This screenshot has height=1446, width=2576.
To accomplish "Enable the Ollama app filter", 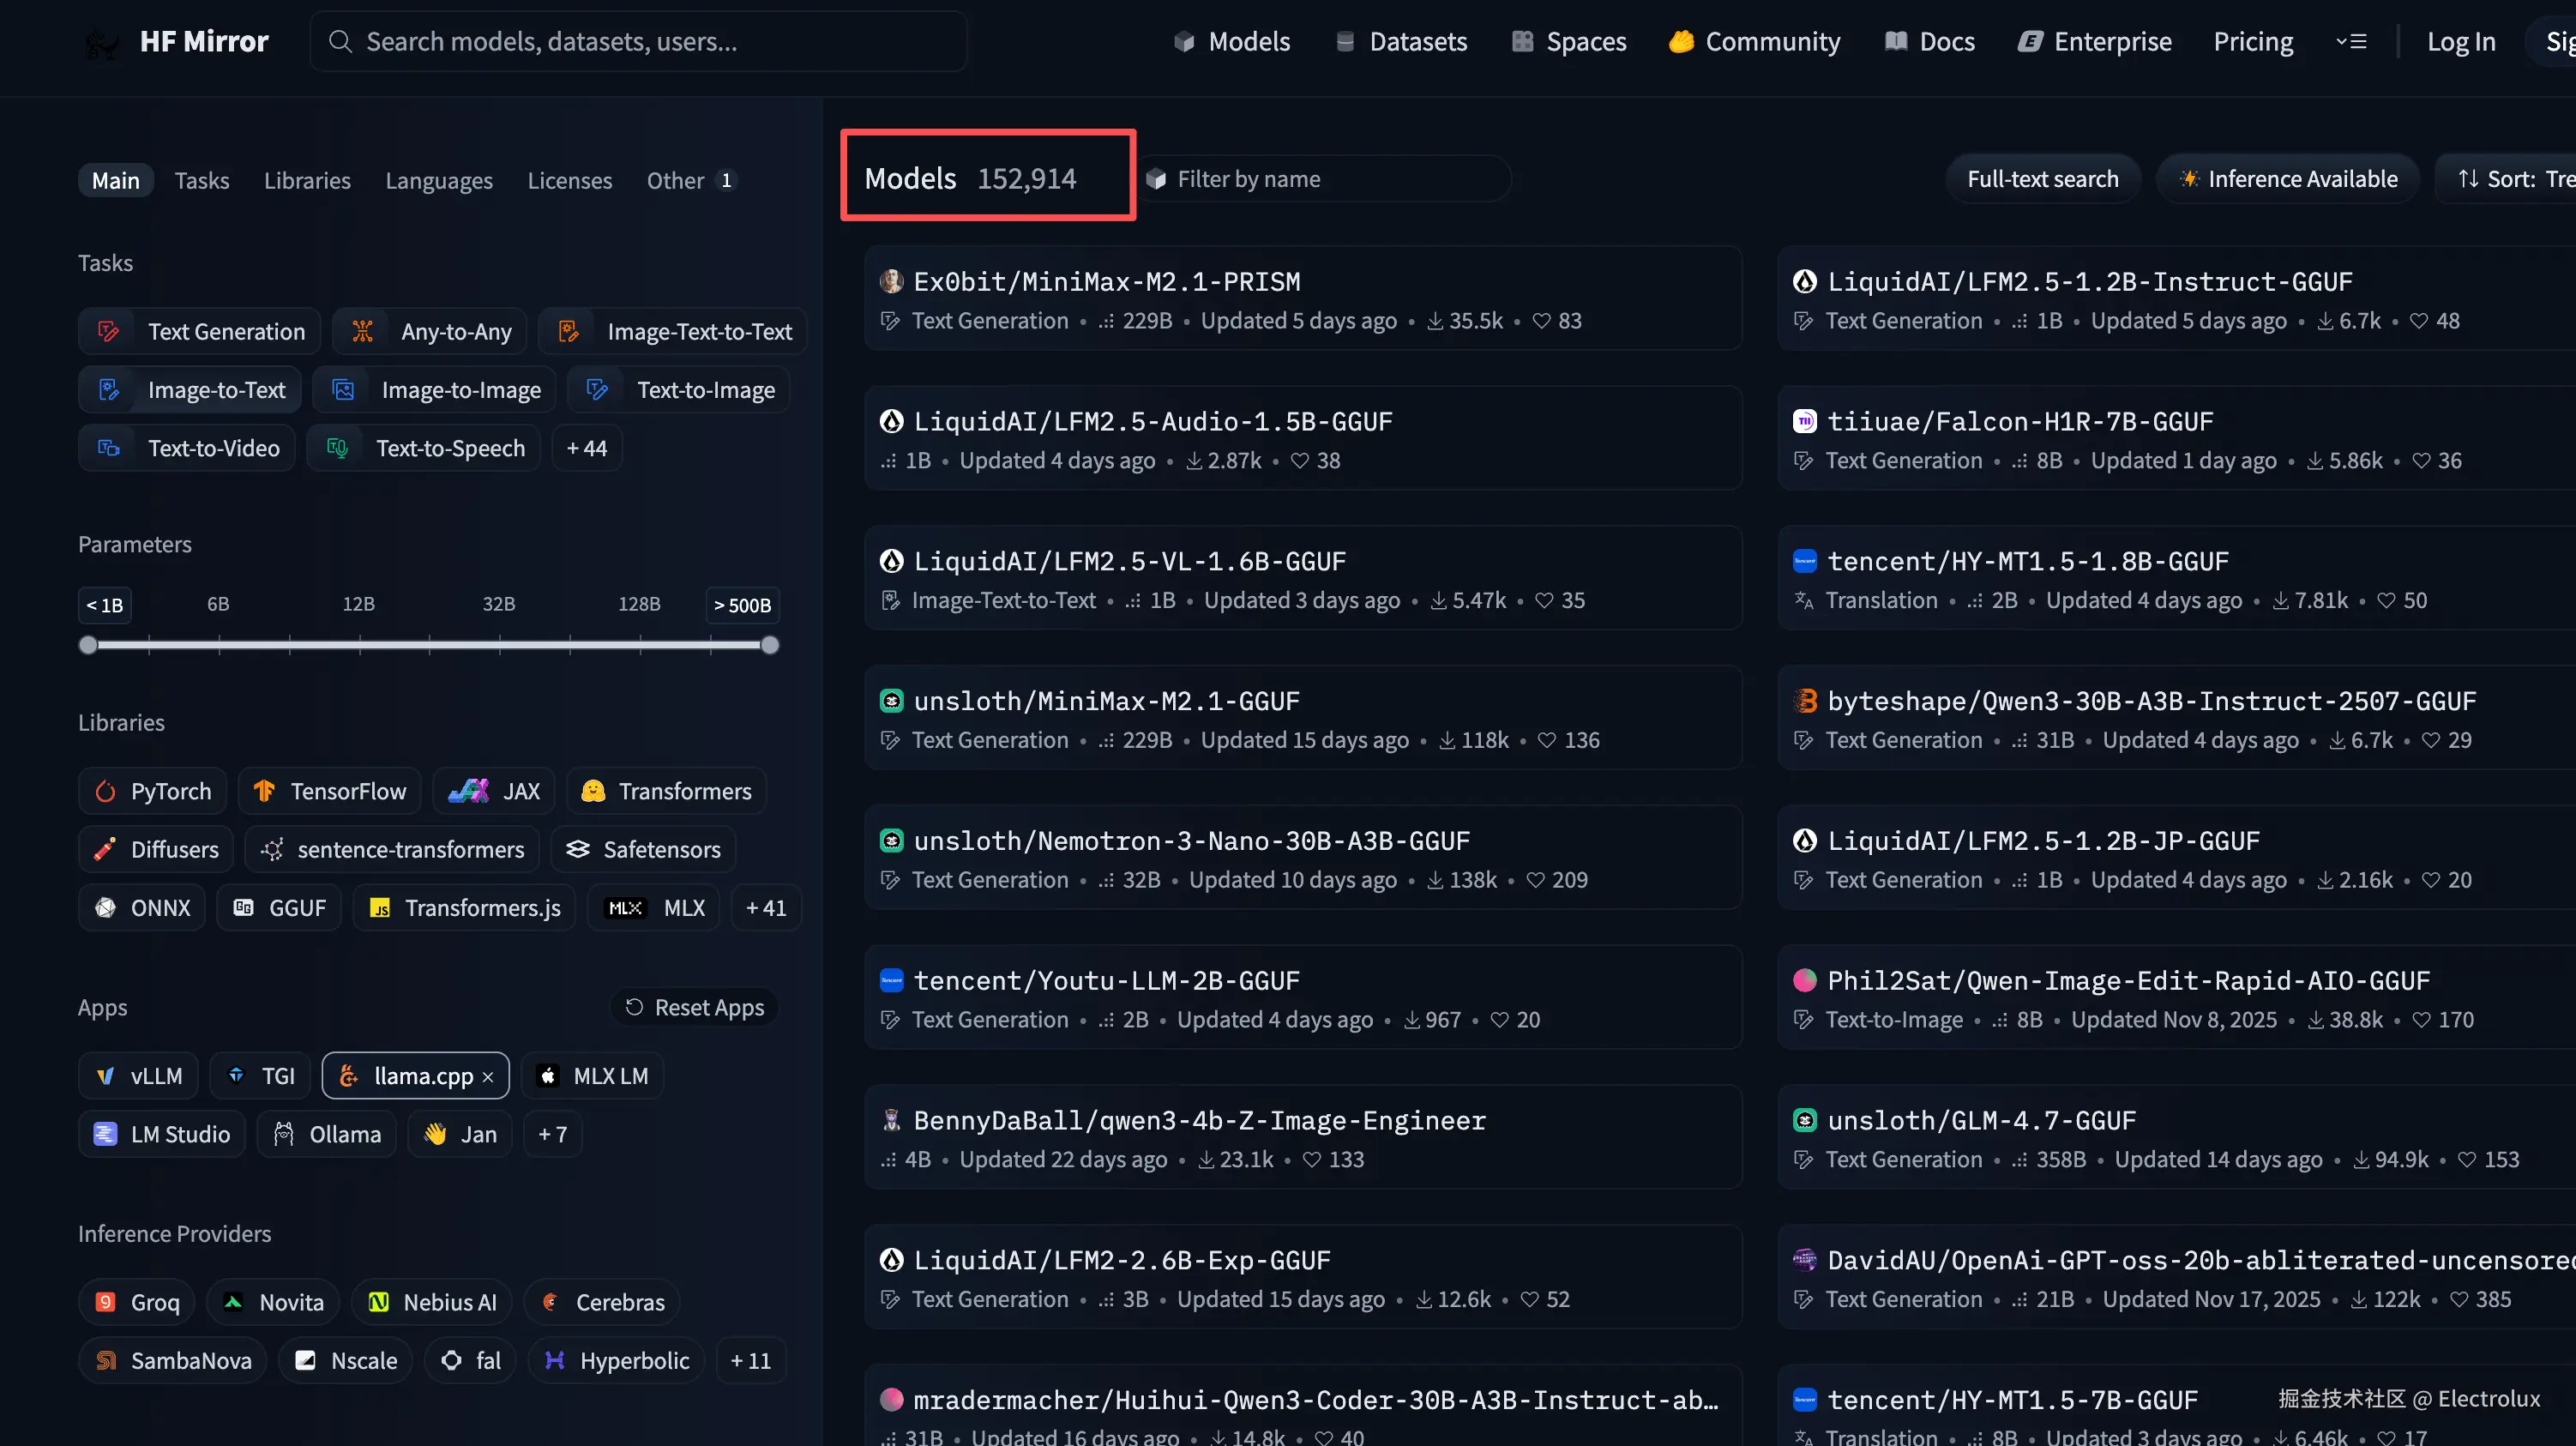I will coord(327,1134).
